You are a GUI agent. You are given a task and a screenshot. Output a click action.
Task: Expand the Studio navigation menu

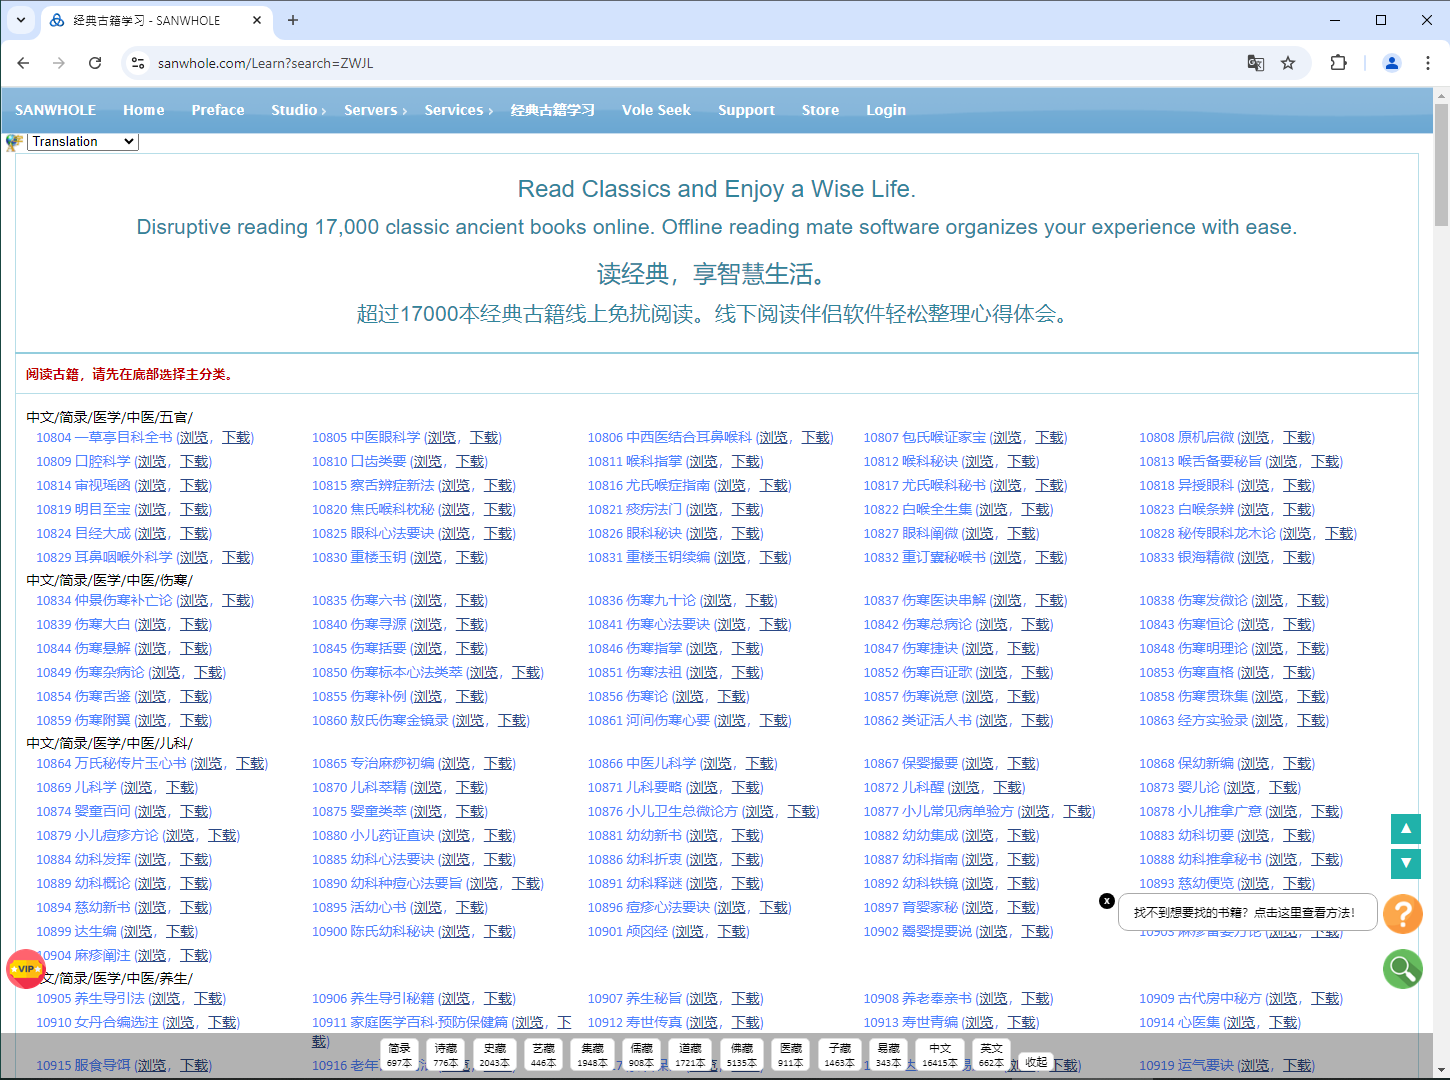click(x=298, y=110)
